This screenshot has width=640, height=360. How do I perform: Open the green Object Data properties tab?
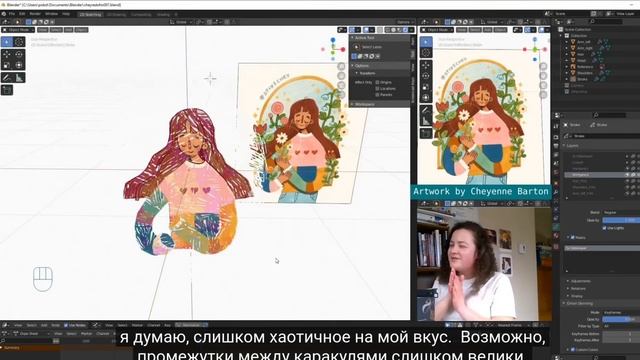click(556, 227)
